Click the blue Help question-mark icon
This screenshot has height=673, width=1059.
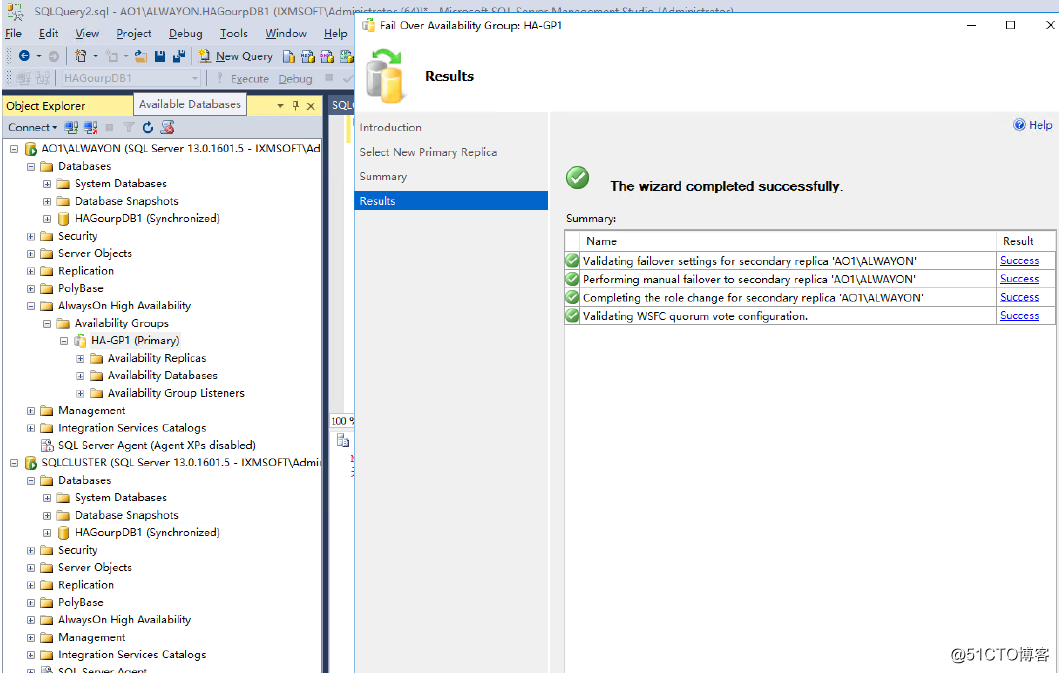point(1019,124)
